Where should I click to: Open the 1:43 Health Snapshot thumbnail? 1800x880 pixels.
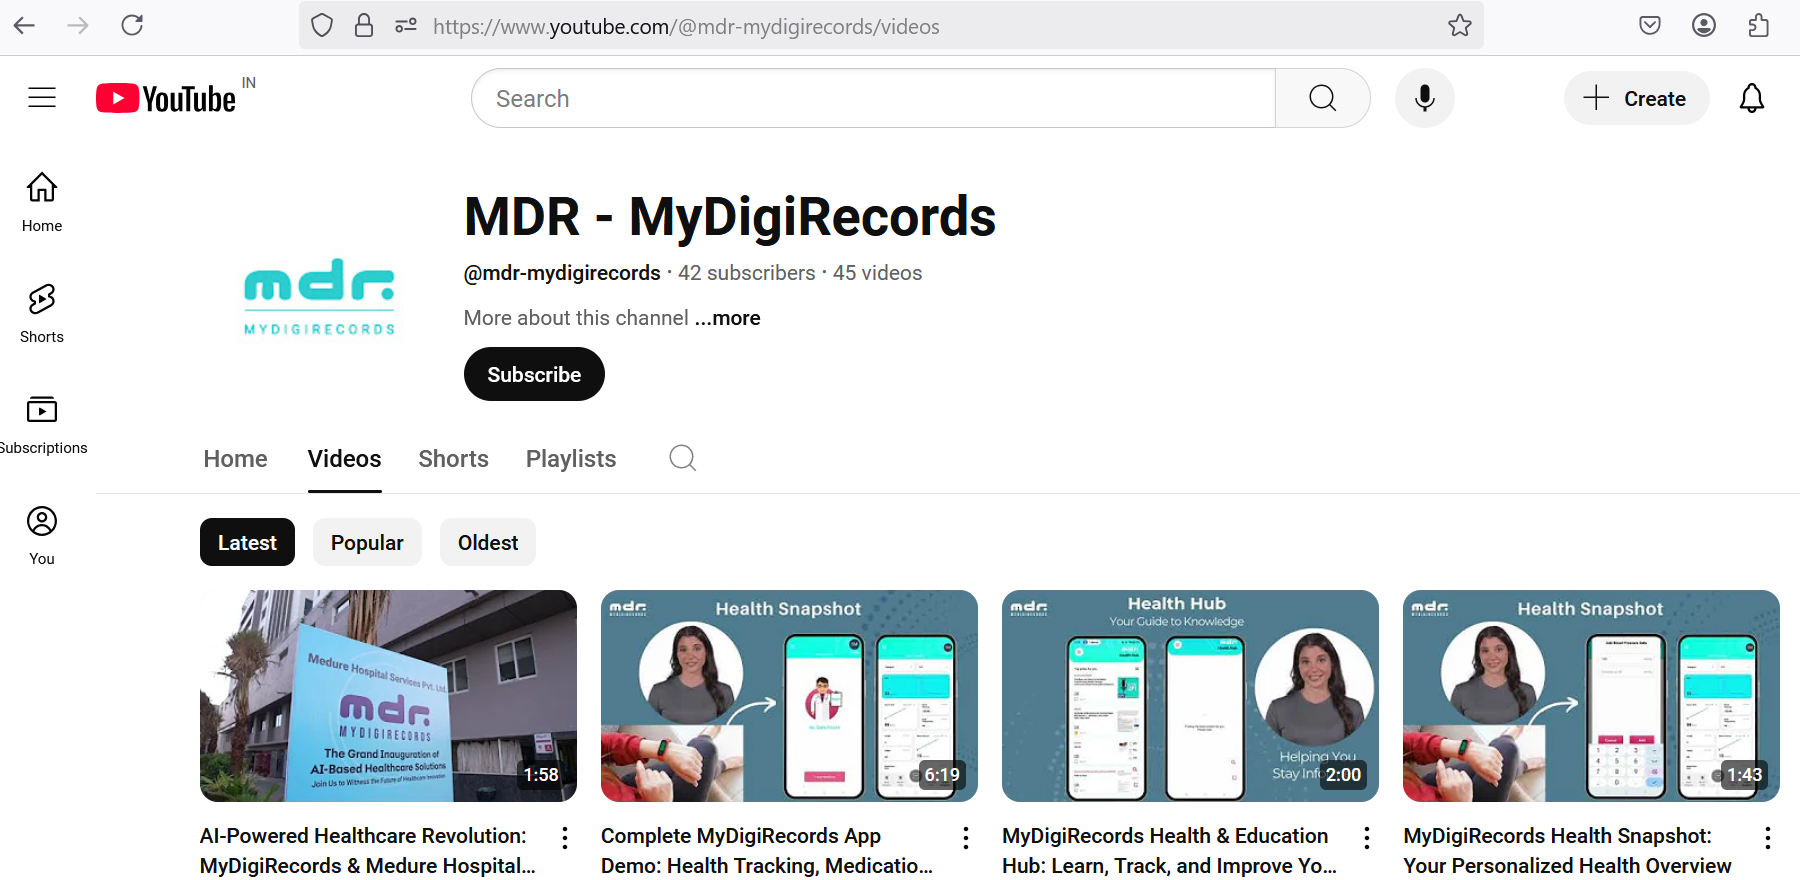[x=1591, y=696]
